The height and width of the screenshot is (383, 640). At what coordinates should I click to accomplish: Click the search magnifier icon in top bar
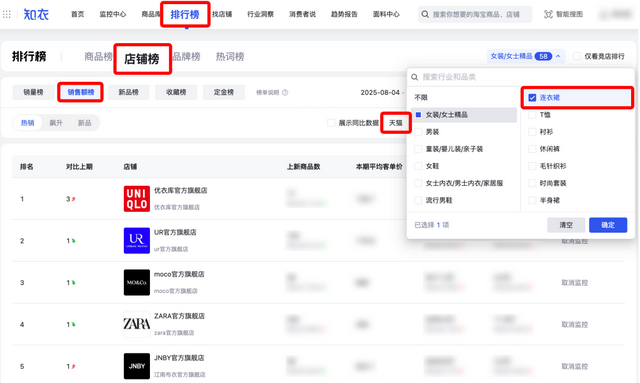(x=425, y=14)
